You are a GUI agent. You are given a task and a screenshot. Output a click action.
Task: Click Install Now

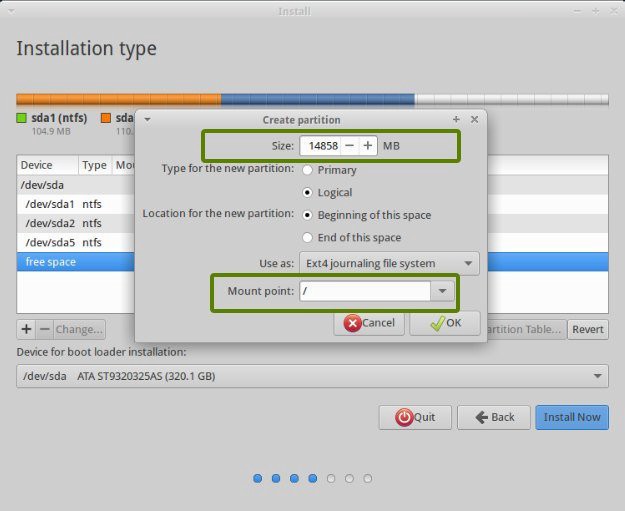(572, 417)
